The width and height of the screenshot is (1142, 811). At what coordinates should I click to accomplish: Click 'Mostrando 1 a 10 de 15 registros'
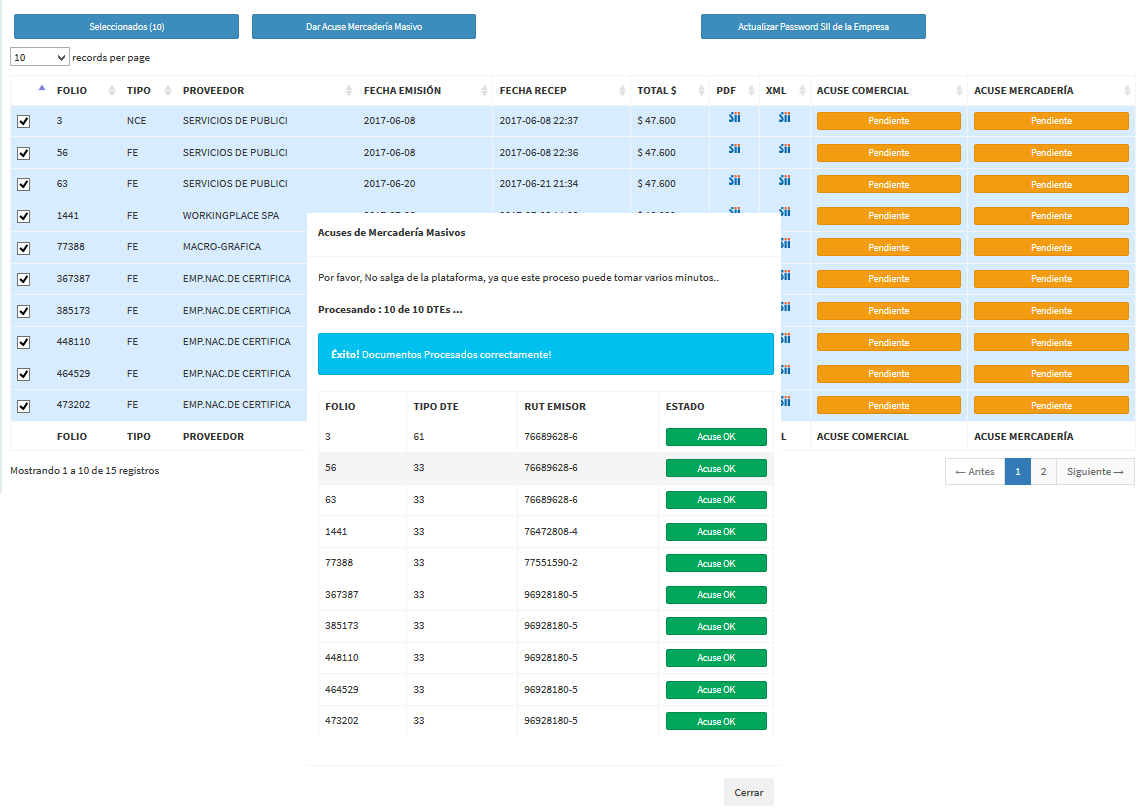84,470
